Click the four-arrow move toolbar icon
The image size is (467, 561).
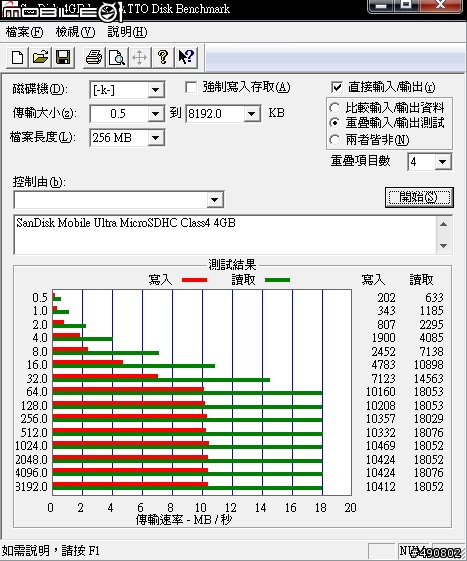coord(140,57)
